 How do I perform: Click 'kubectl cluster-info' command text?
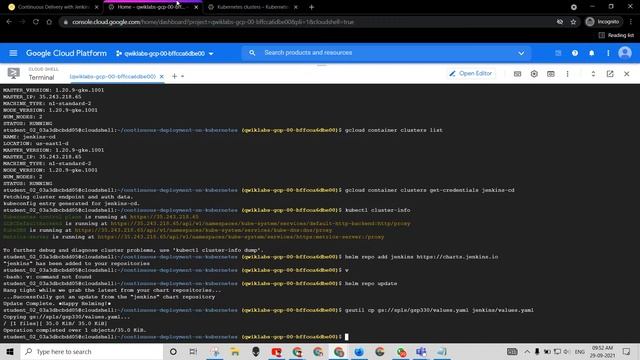[377, 210]
